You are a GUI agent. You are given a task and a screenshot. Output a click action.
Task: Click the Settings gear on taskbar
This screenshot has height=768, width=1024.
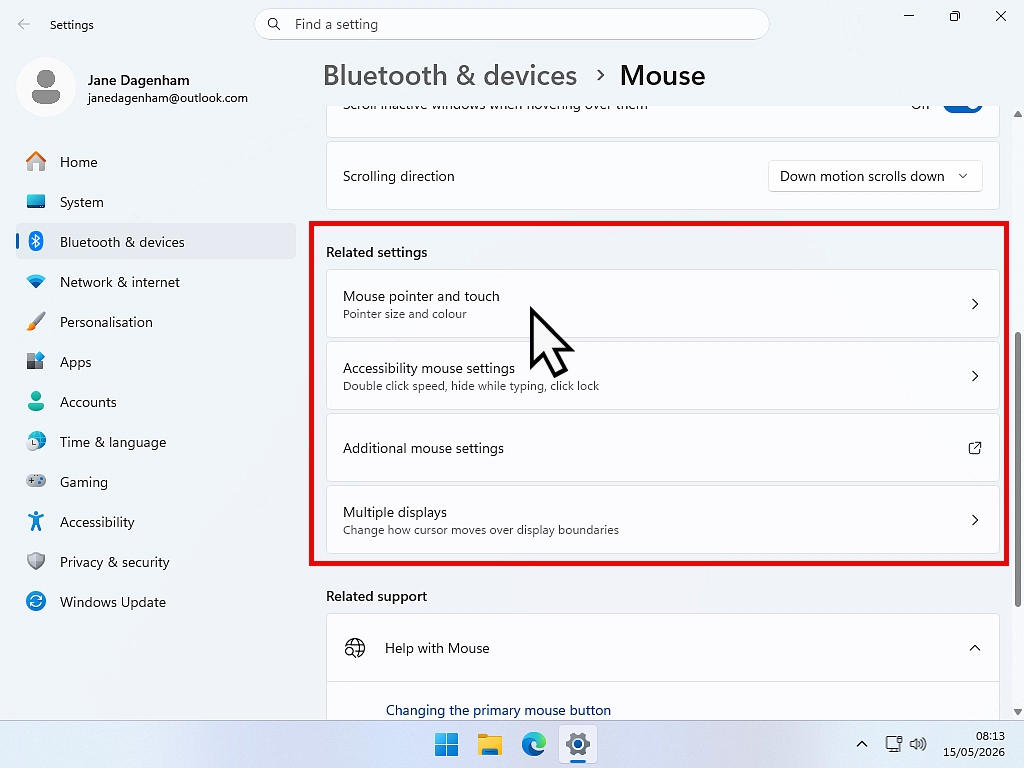click(578, 744)
